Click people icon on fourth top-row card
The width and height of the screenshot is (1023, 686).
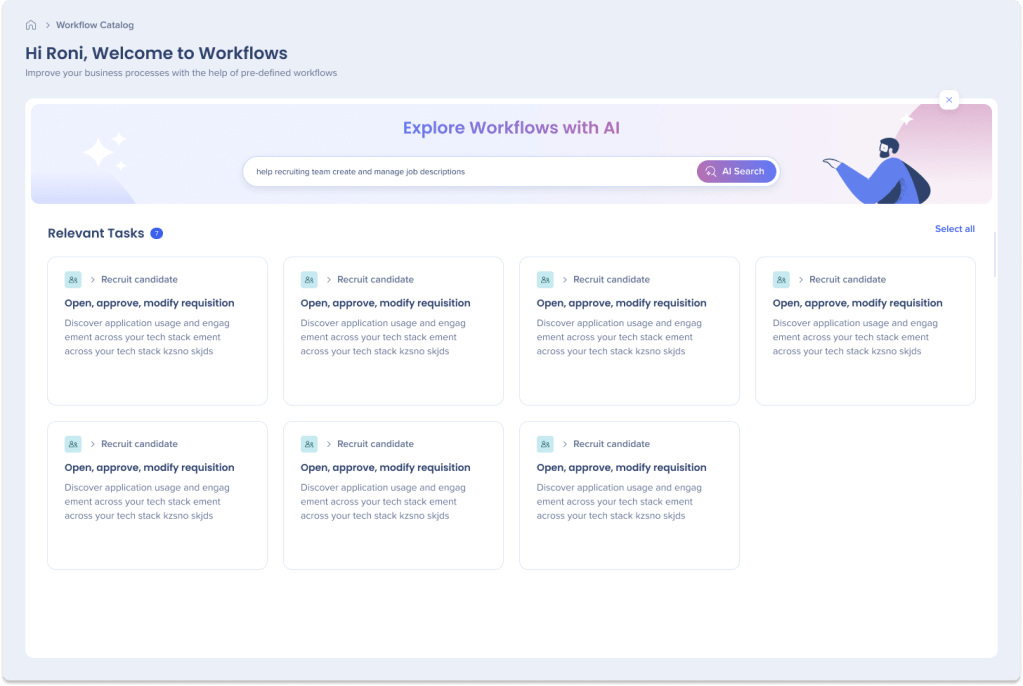[781, 280]
